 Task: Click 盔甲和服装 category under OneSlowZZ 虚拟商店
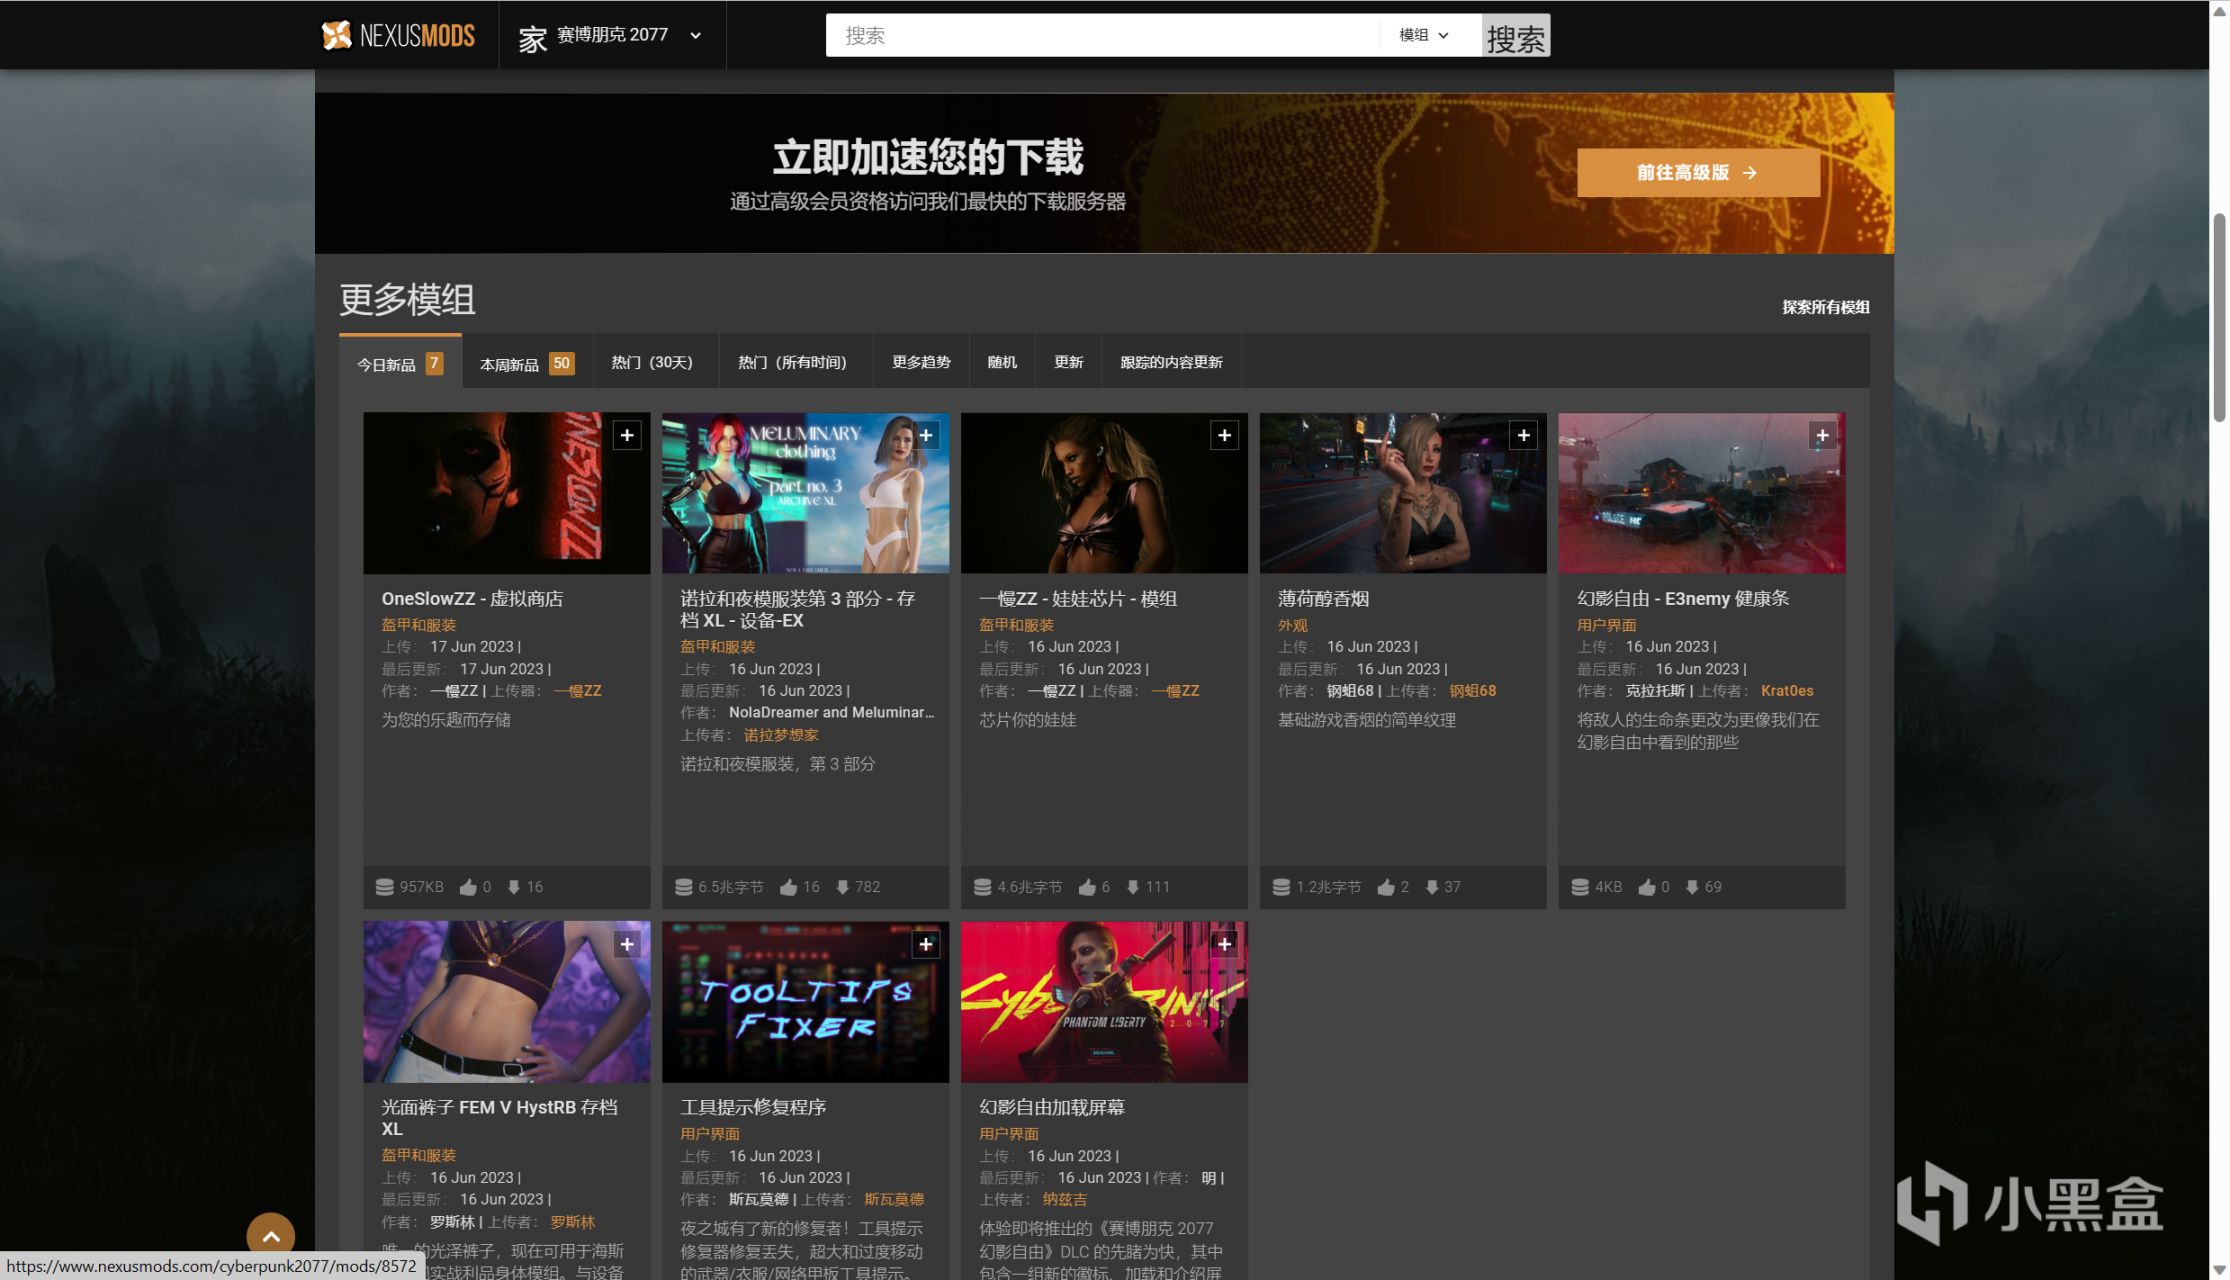click(x=418, y=625)
